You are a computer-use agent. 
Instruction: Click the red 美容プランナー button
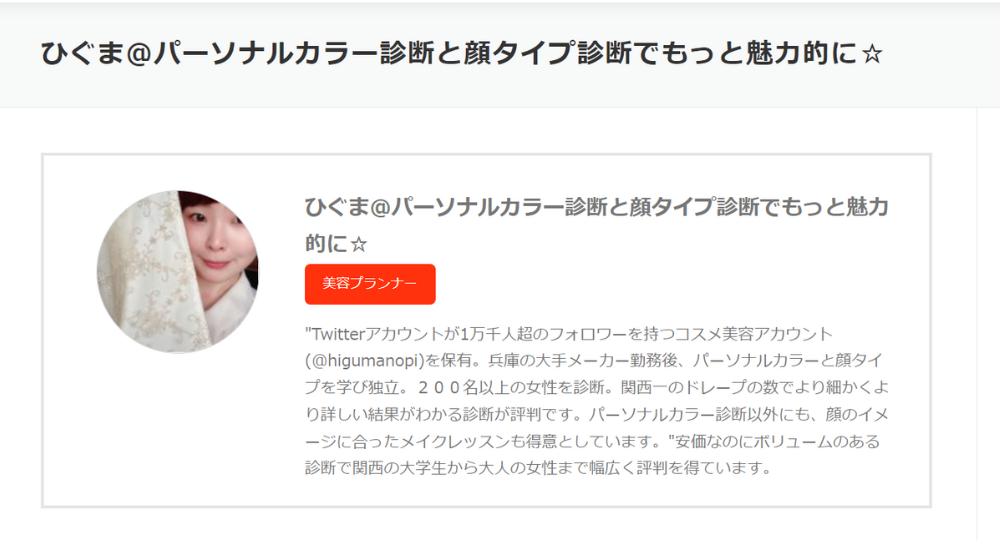(370, 284)
